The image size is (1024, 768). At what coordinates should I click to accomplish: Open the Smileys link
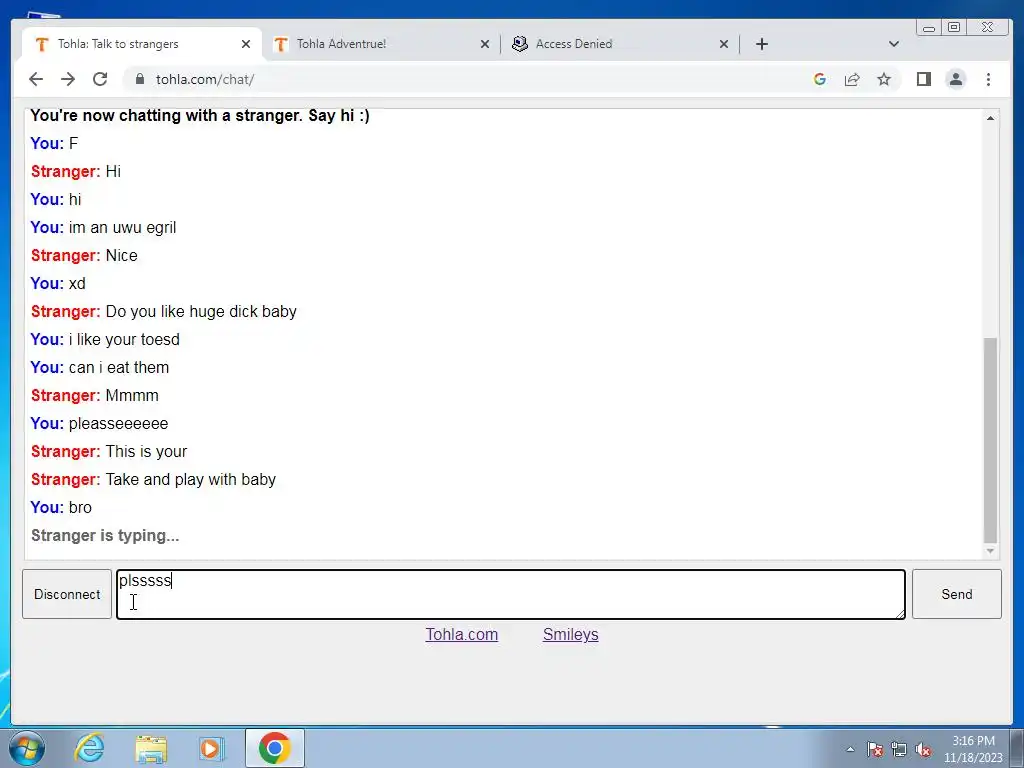pyautogui.click(x=570, y=634)
